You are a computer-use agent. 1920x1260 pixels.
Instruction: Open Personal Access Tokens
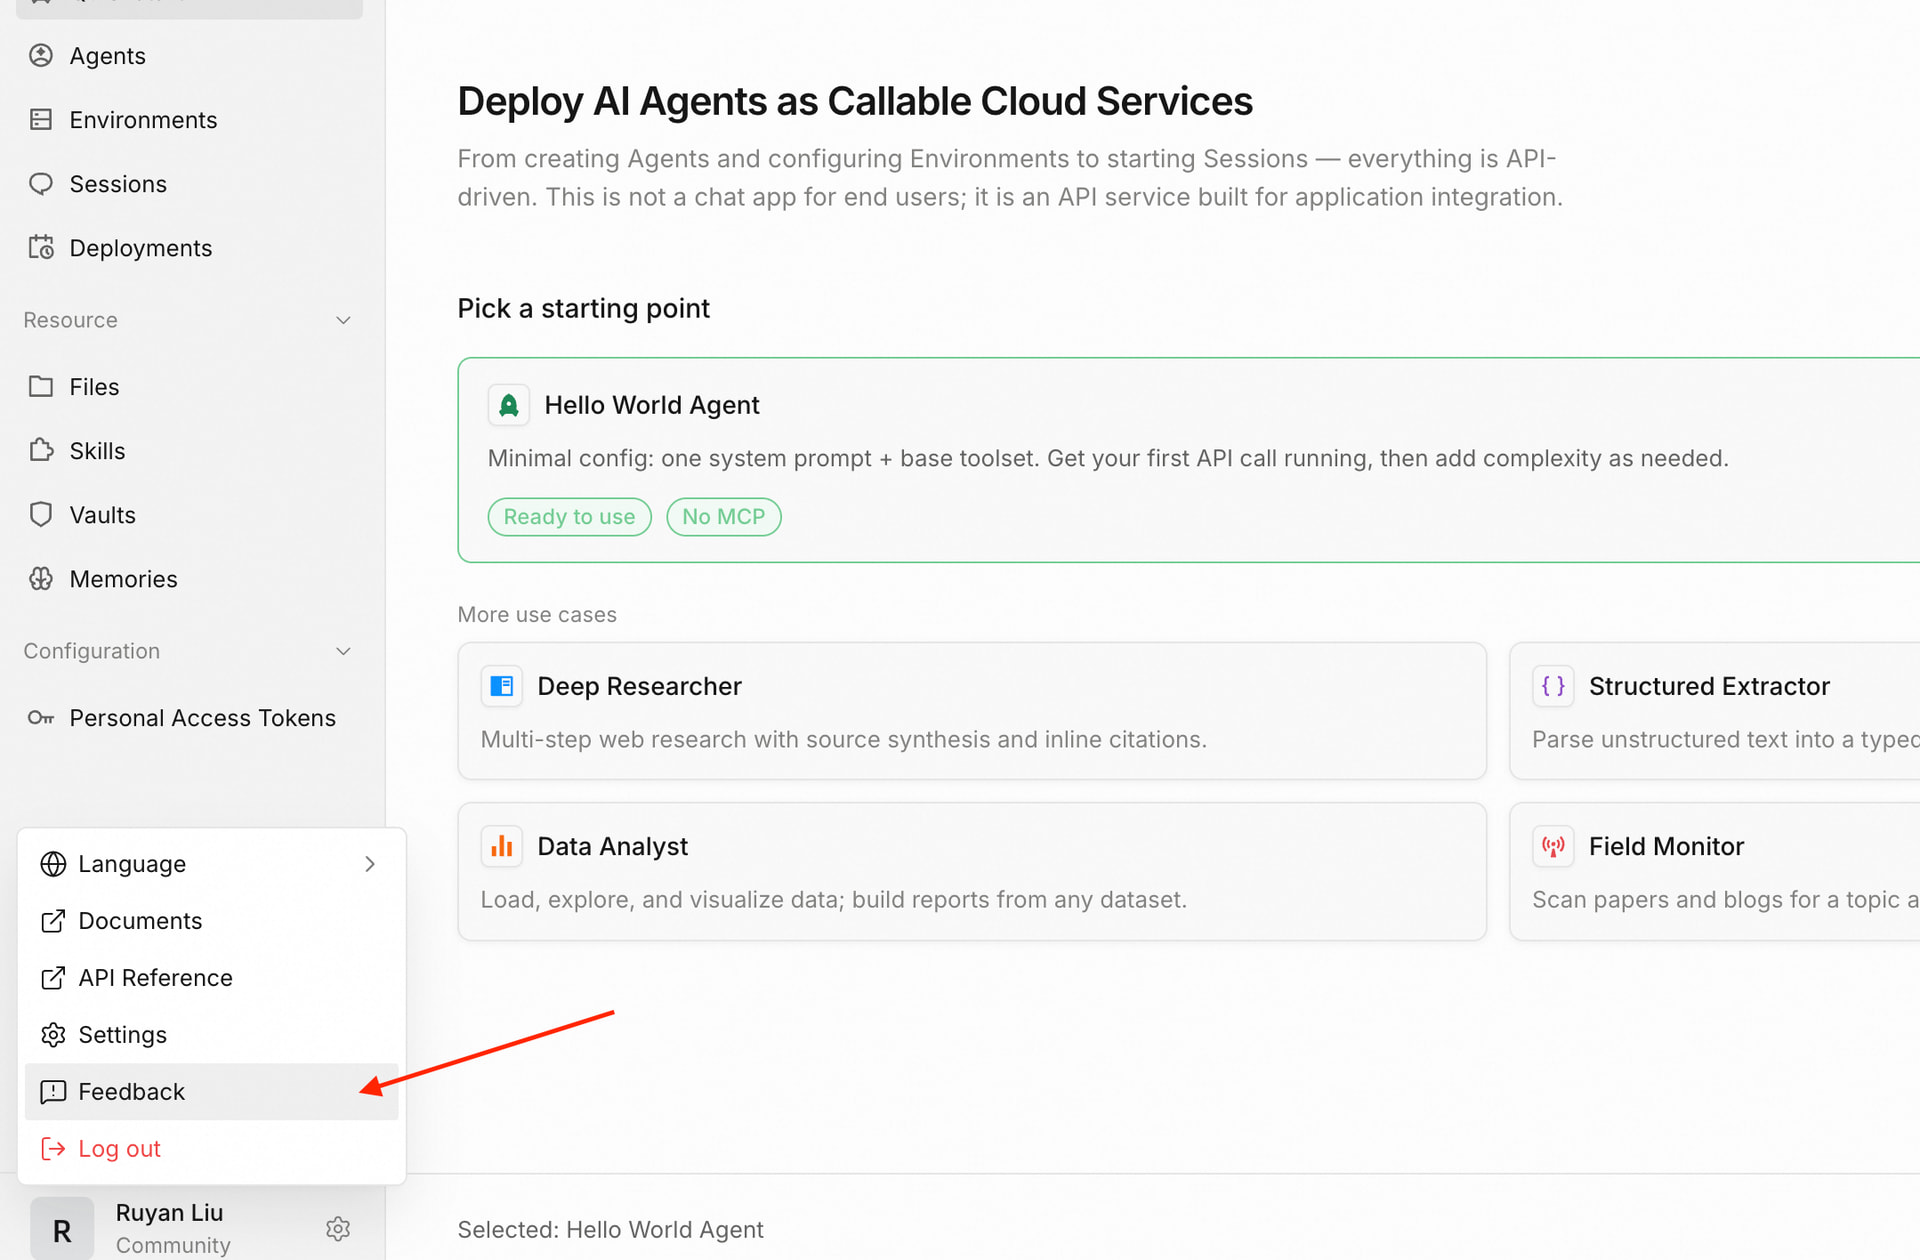190,718
